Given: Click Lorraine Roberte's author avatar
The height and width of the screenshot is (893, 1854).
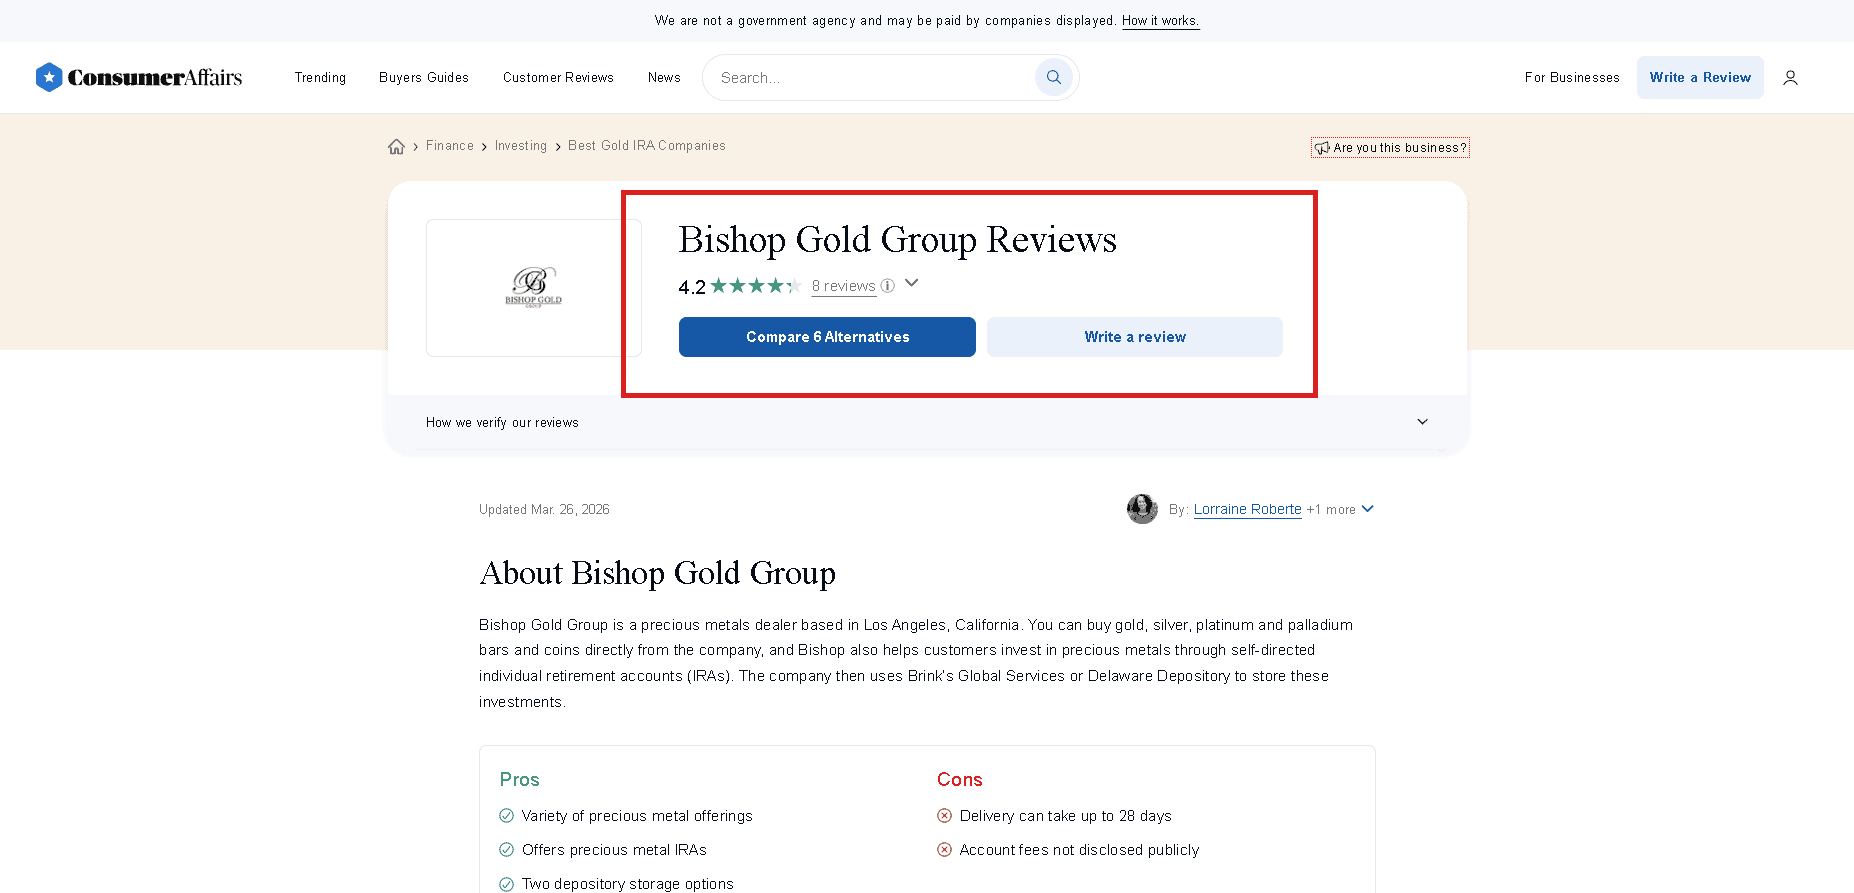Looking at the screenshot, I should click(1142, 509).
